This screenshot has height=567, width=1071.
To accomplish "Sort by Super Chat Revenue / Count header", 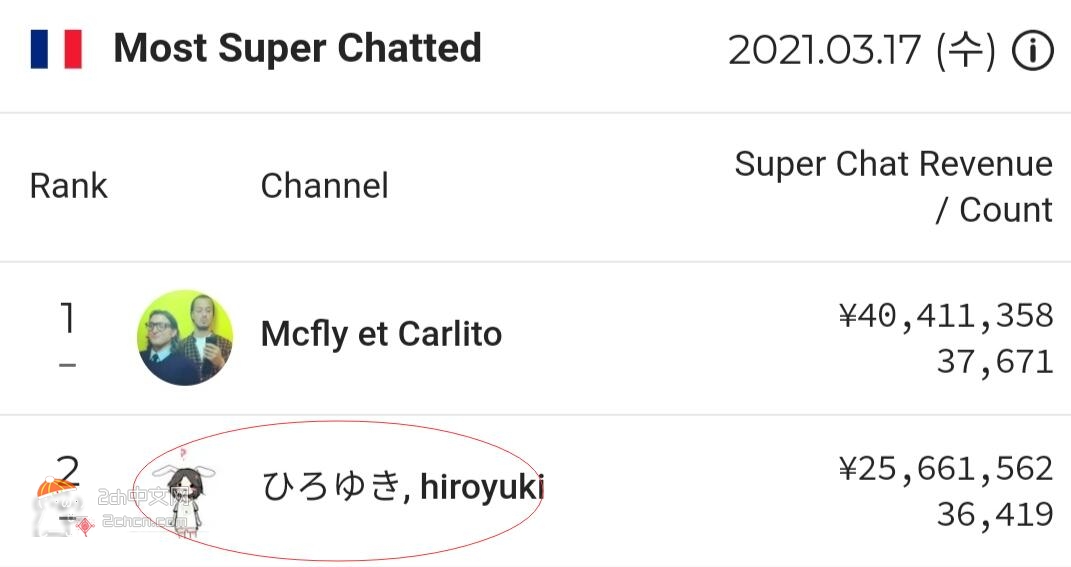I will (893, 186).
